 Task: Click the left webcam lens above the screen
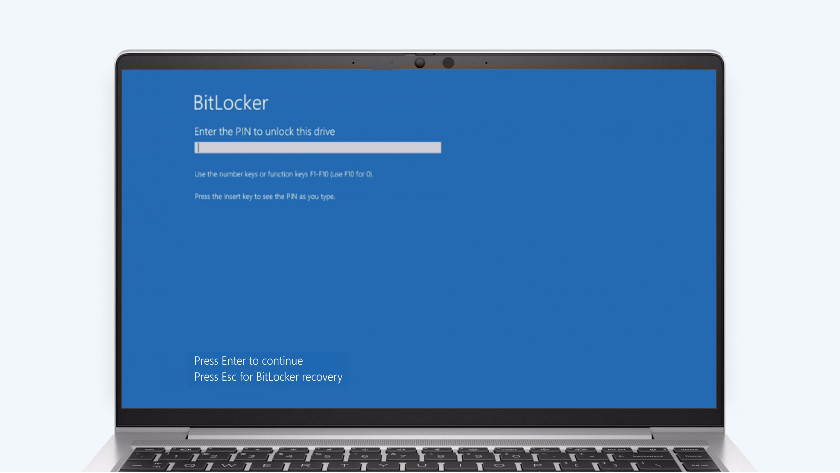[x=420, y=62]
